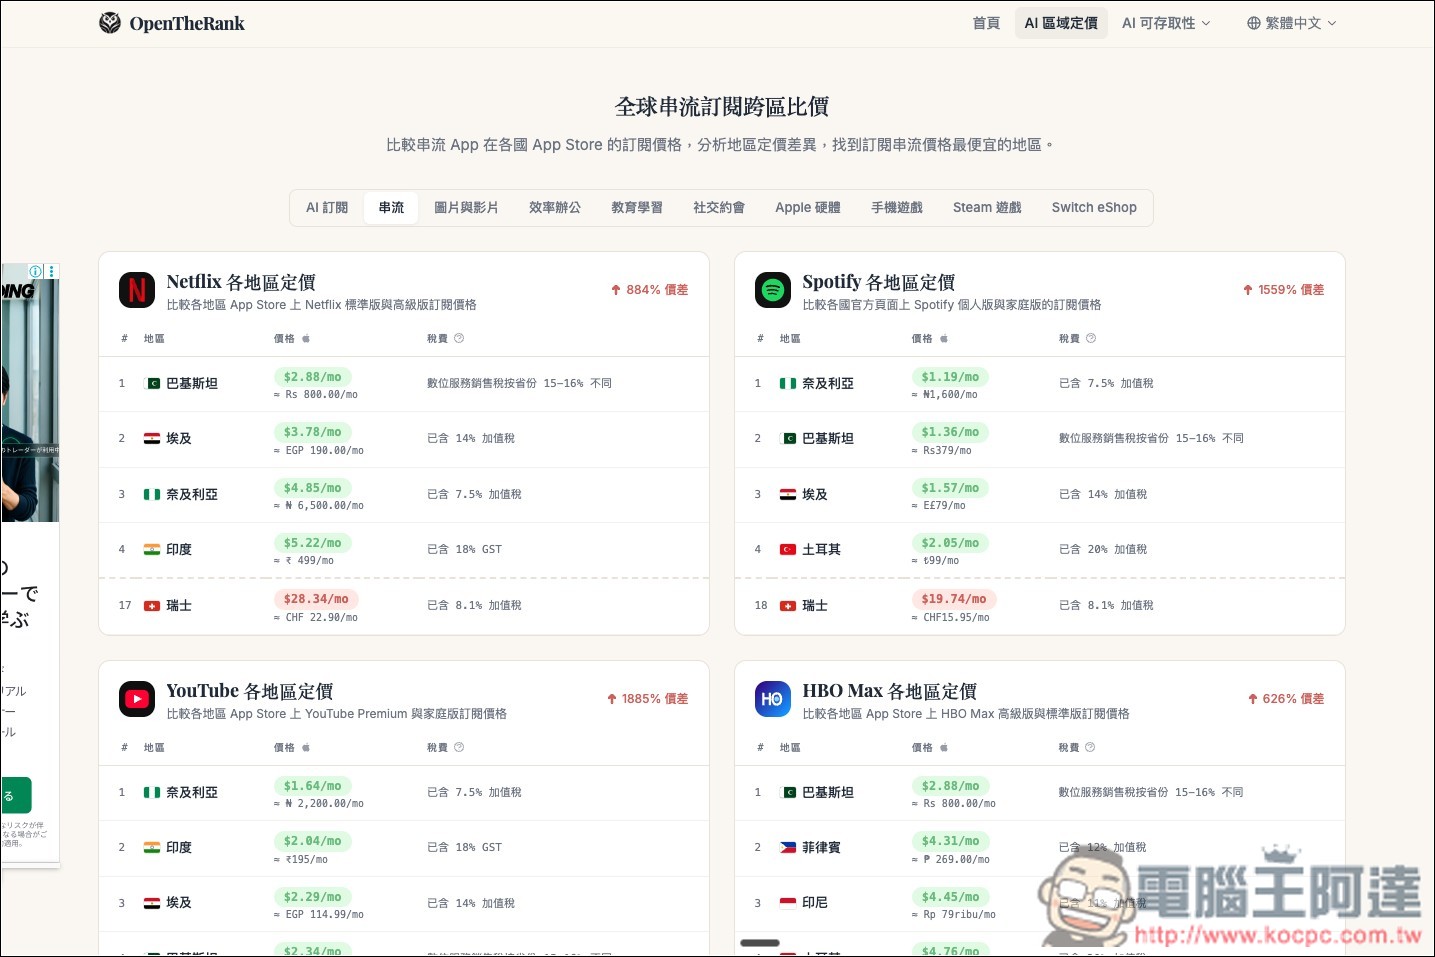
Task: Click HBO Max Indonesia $4.45/mo price badge
Action: tap(950, 897)
